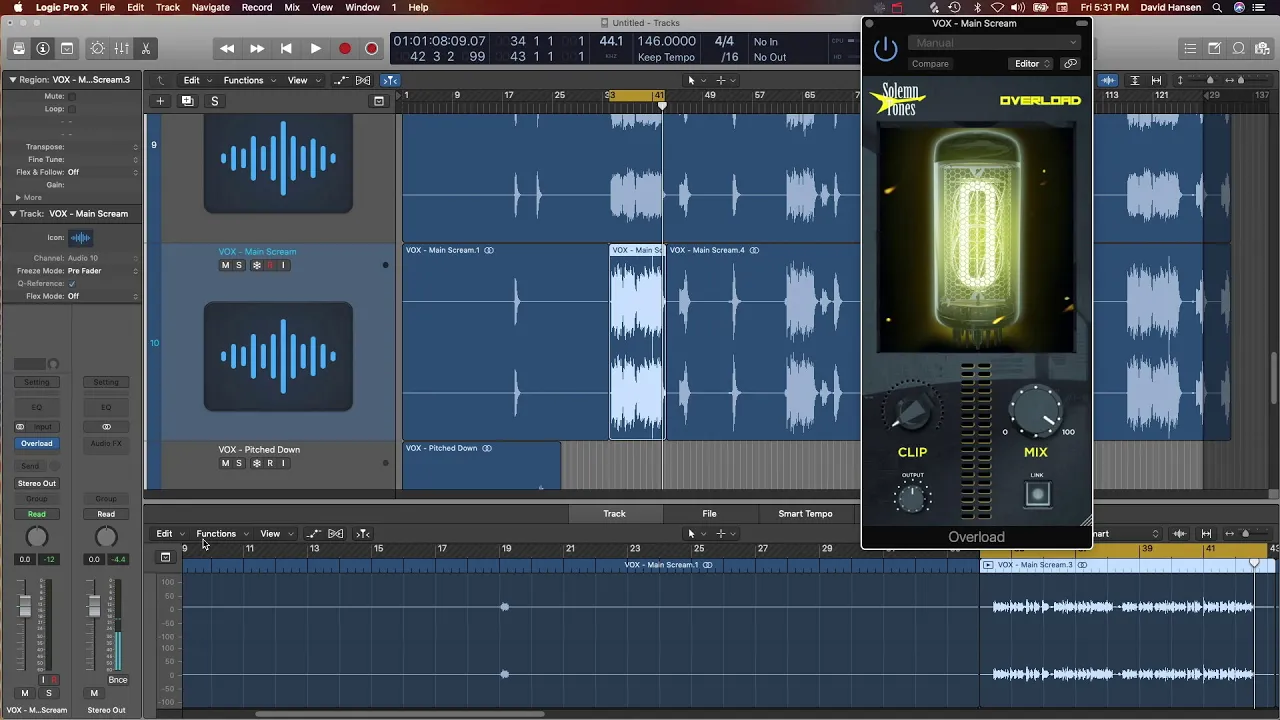Start playback with Play button
This screenshot has width=1280, height=720.
click(x=315, y=48)
